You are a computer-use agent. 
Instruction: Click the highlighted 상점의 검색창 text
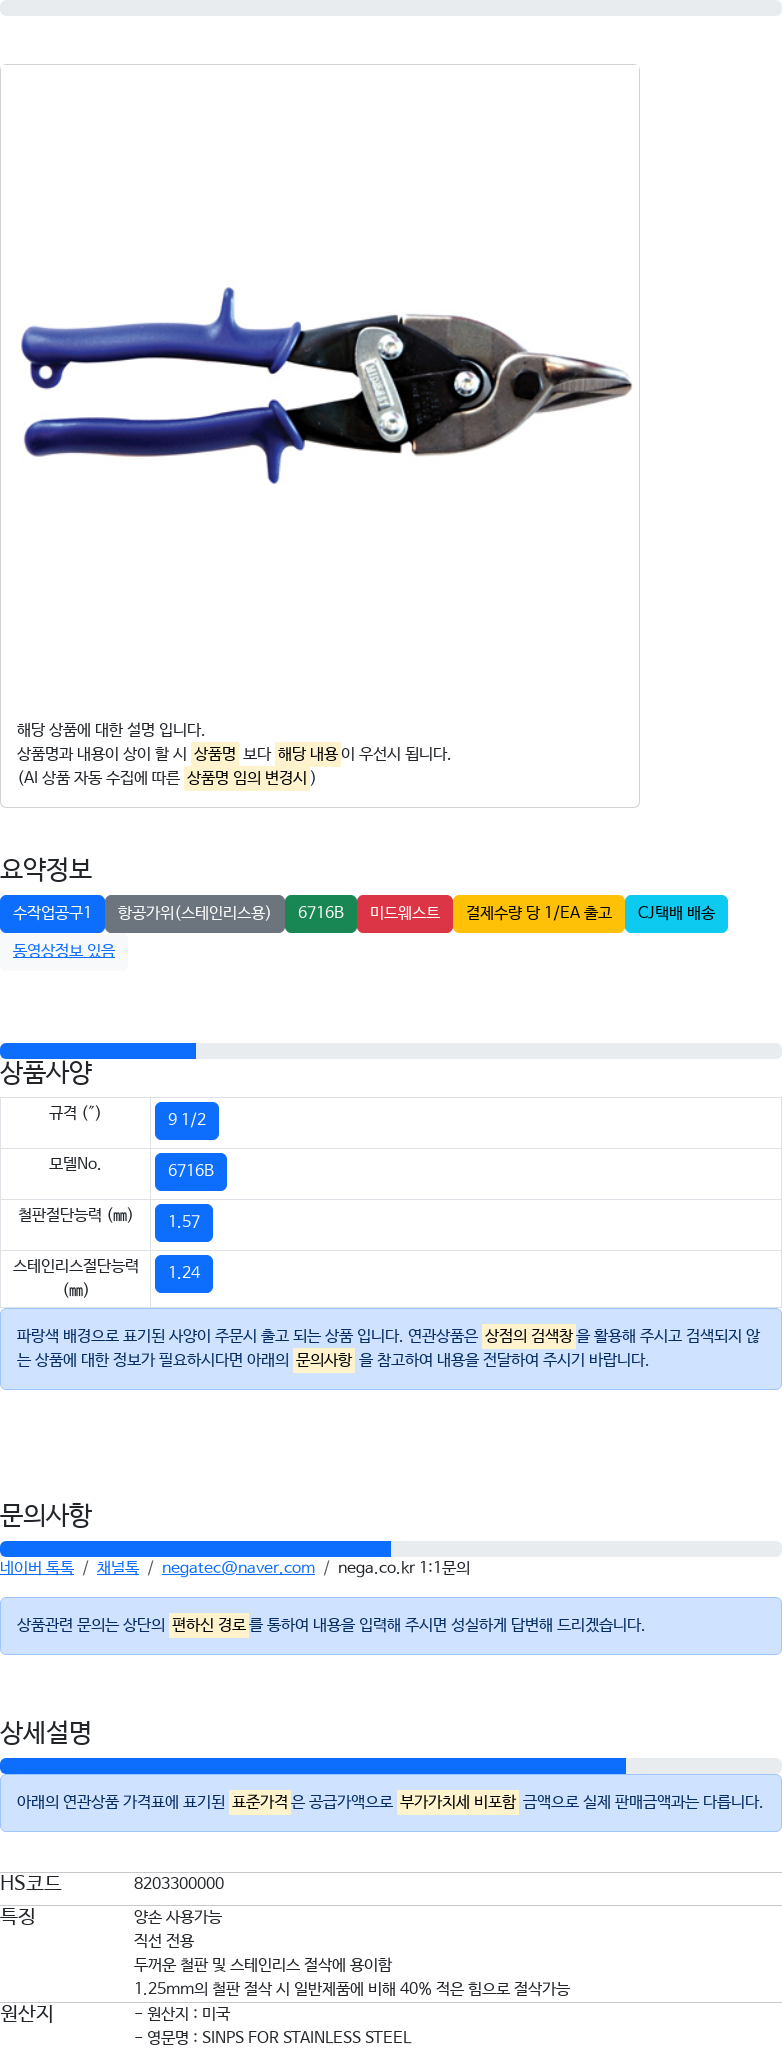pos(528,1336)
